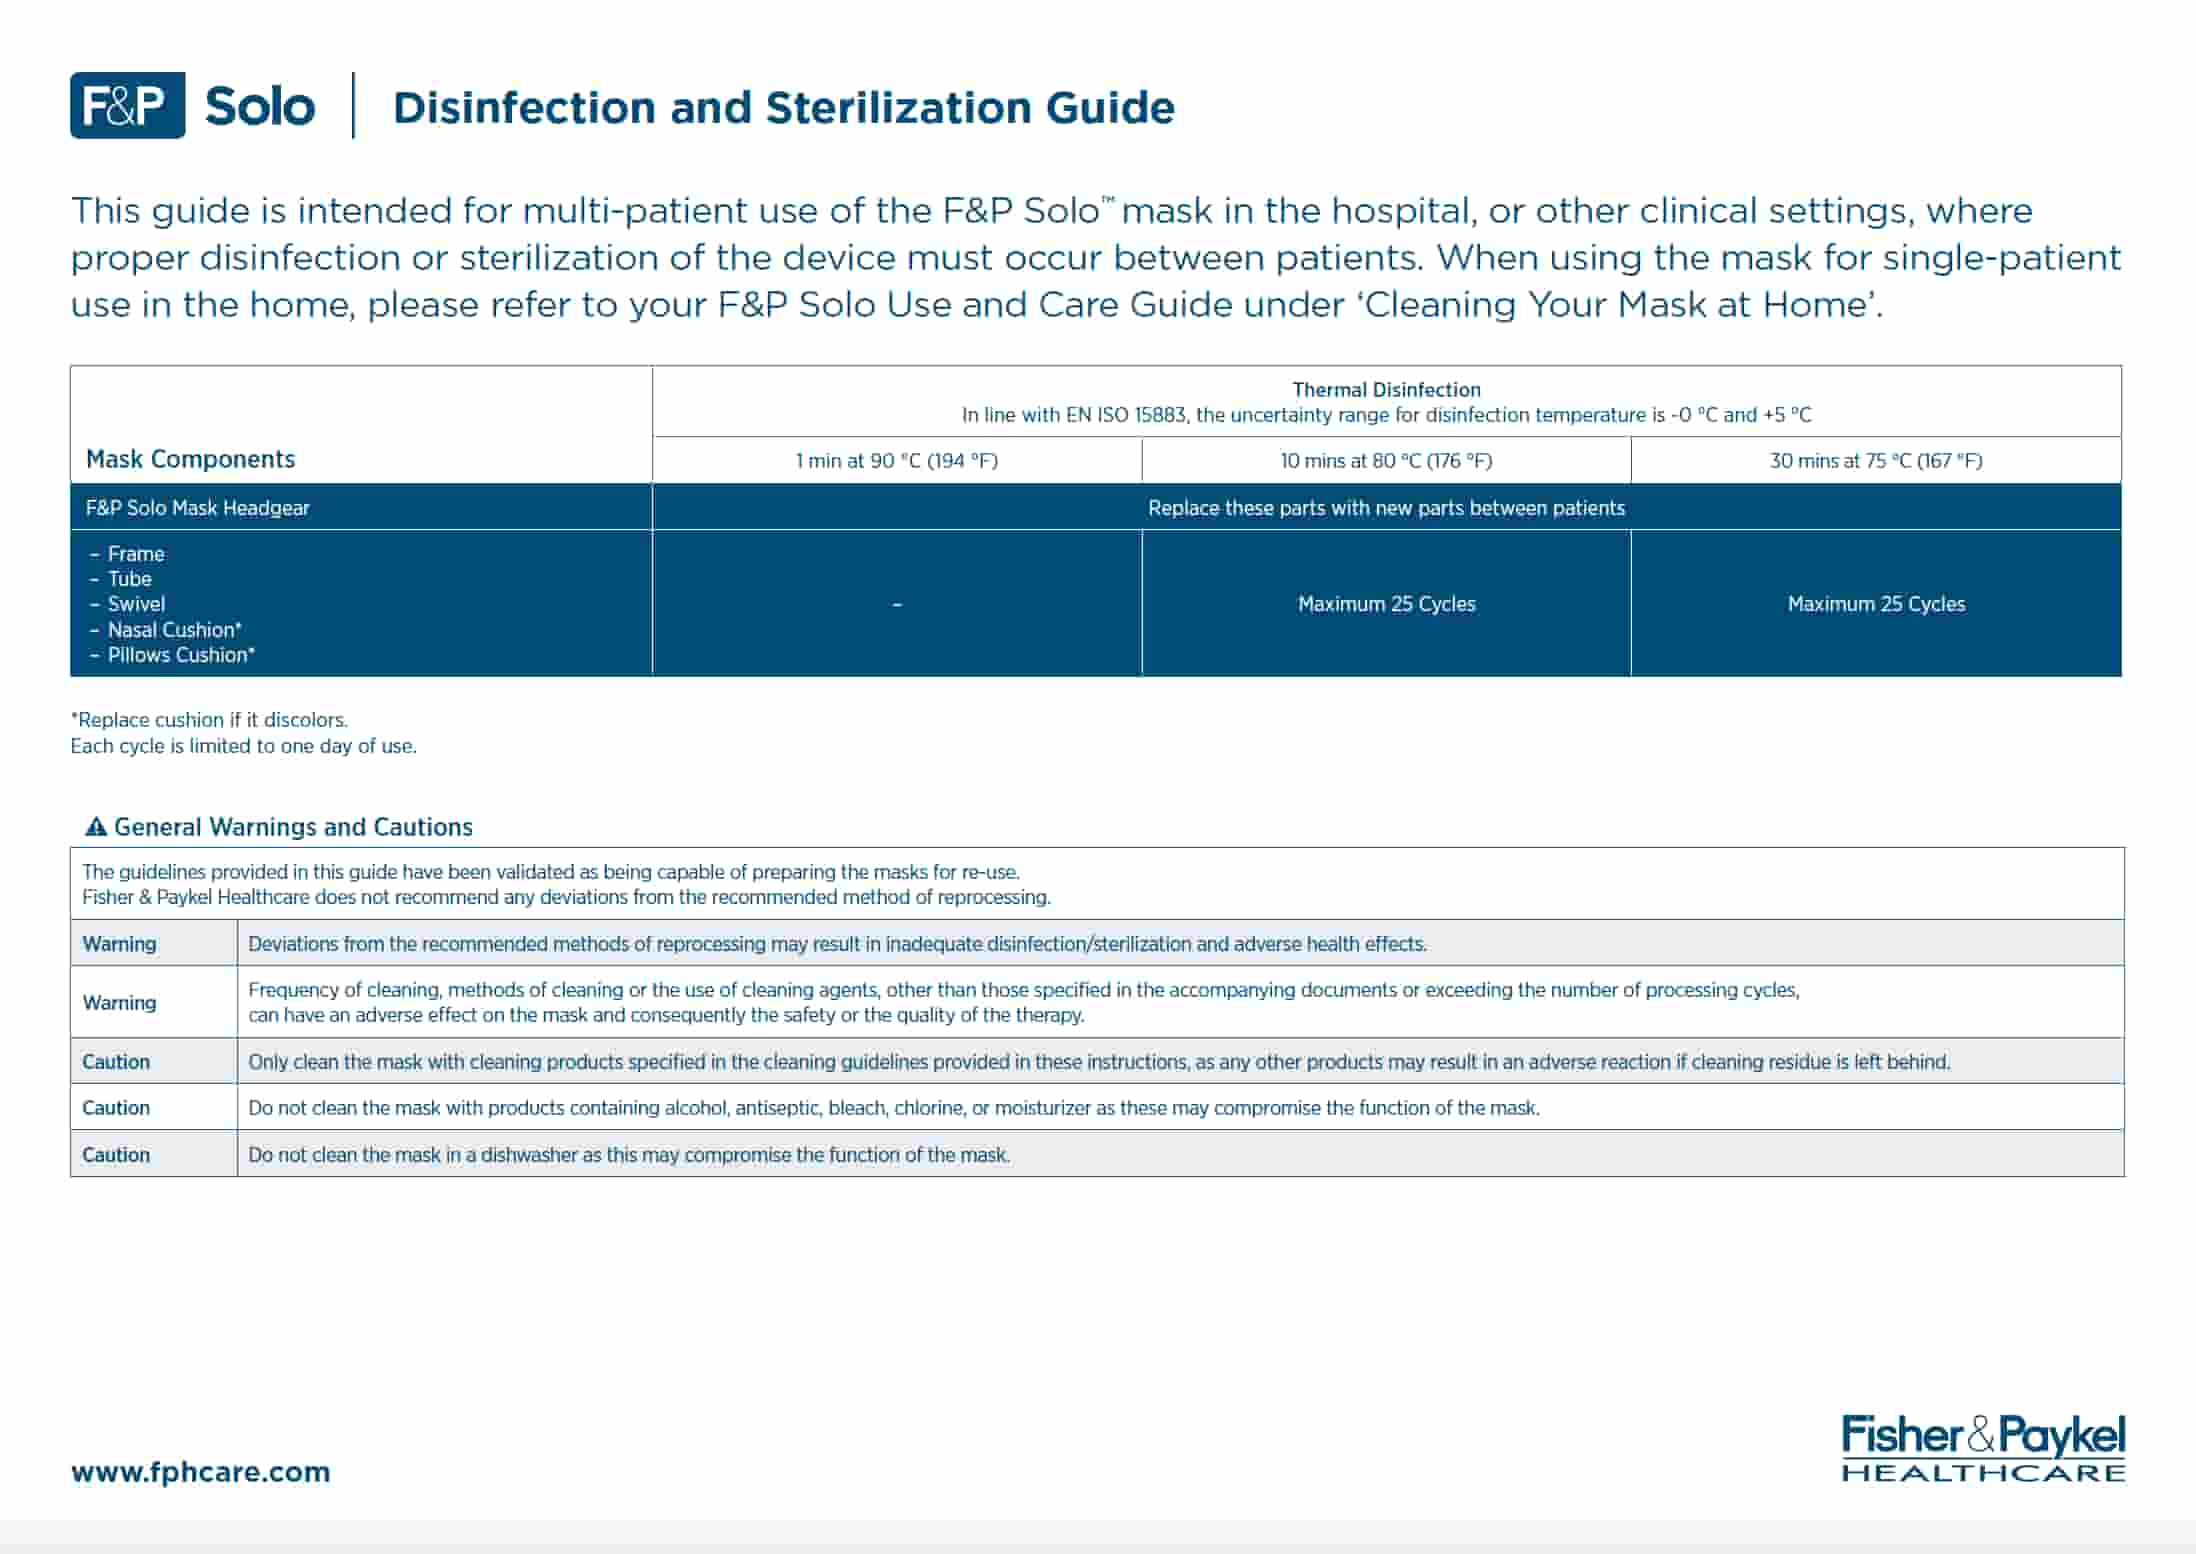Click the Thermal Disinfection heading

pos(1386,389)
